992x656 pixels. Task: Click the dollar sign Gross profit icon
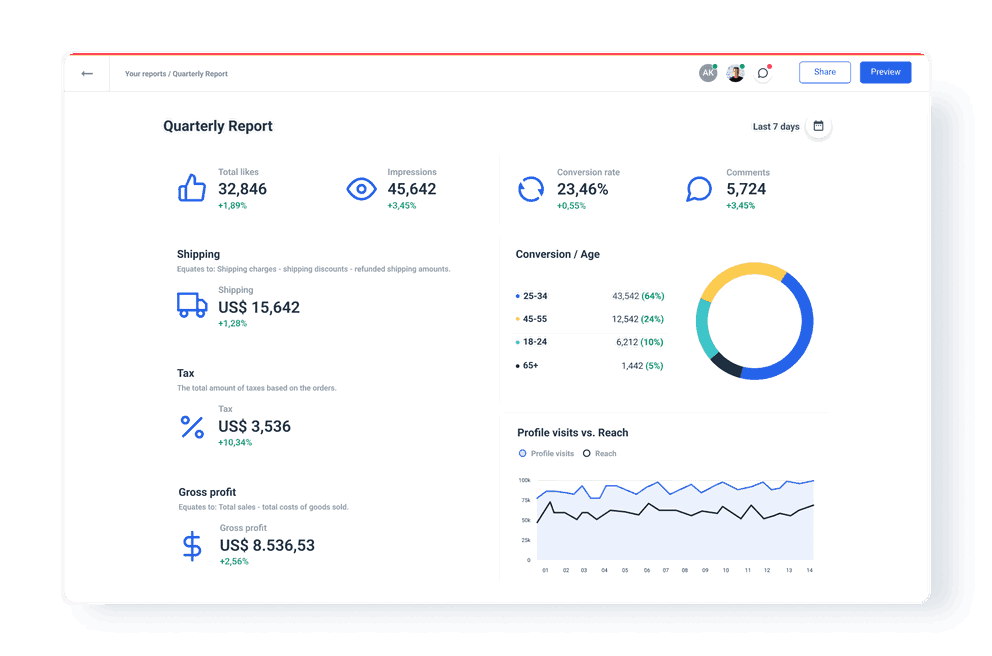point(191,544)
